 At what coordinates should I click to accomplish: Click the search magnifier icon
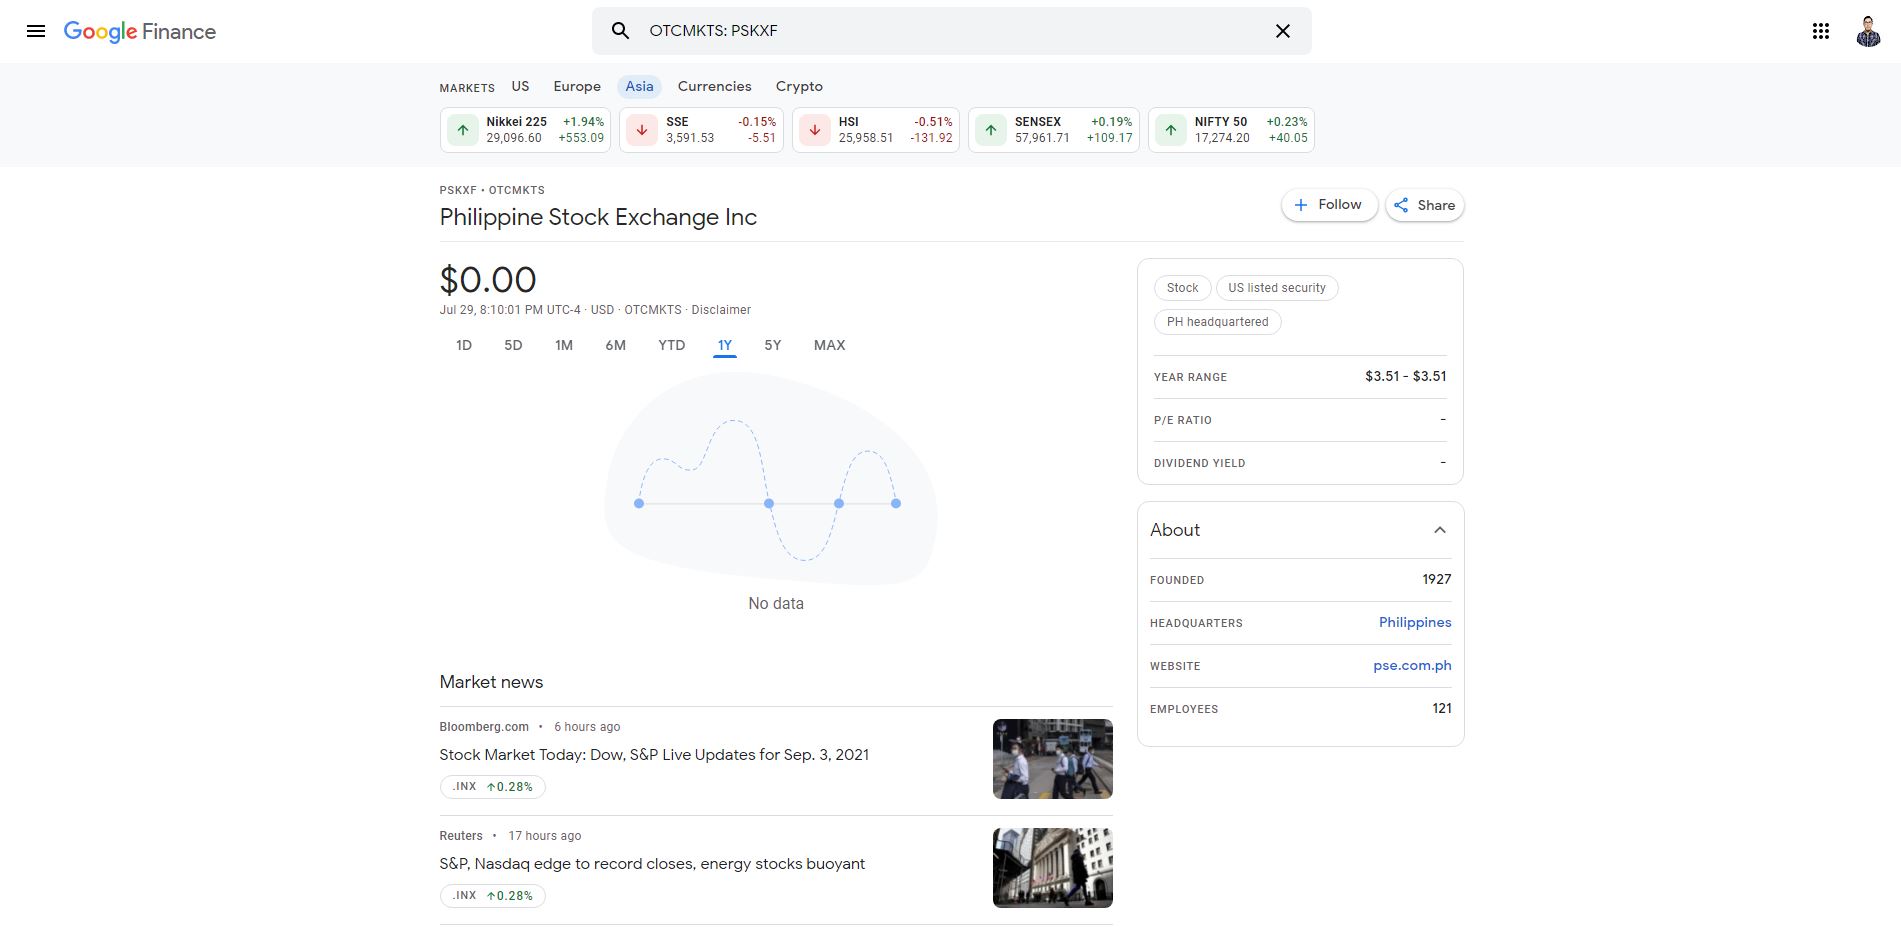click(620, 31)
